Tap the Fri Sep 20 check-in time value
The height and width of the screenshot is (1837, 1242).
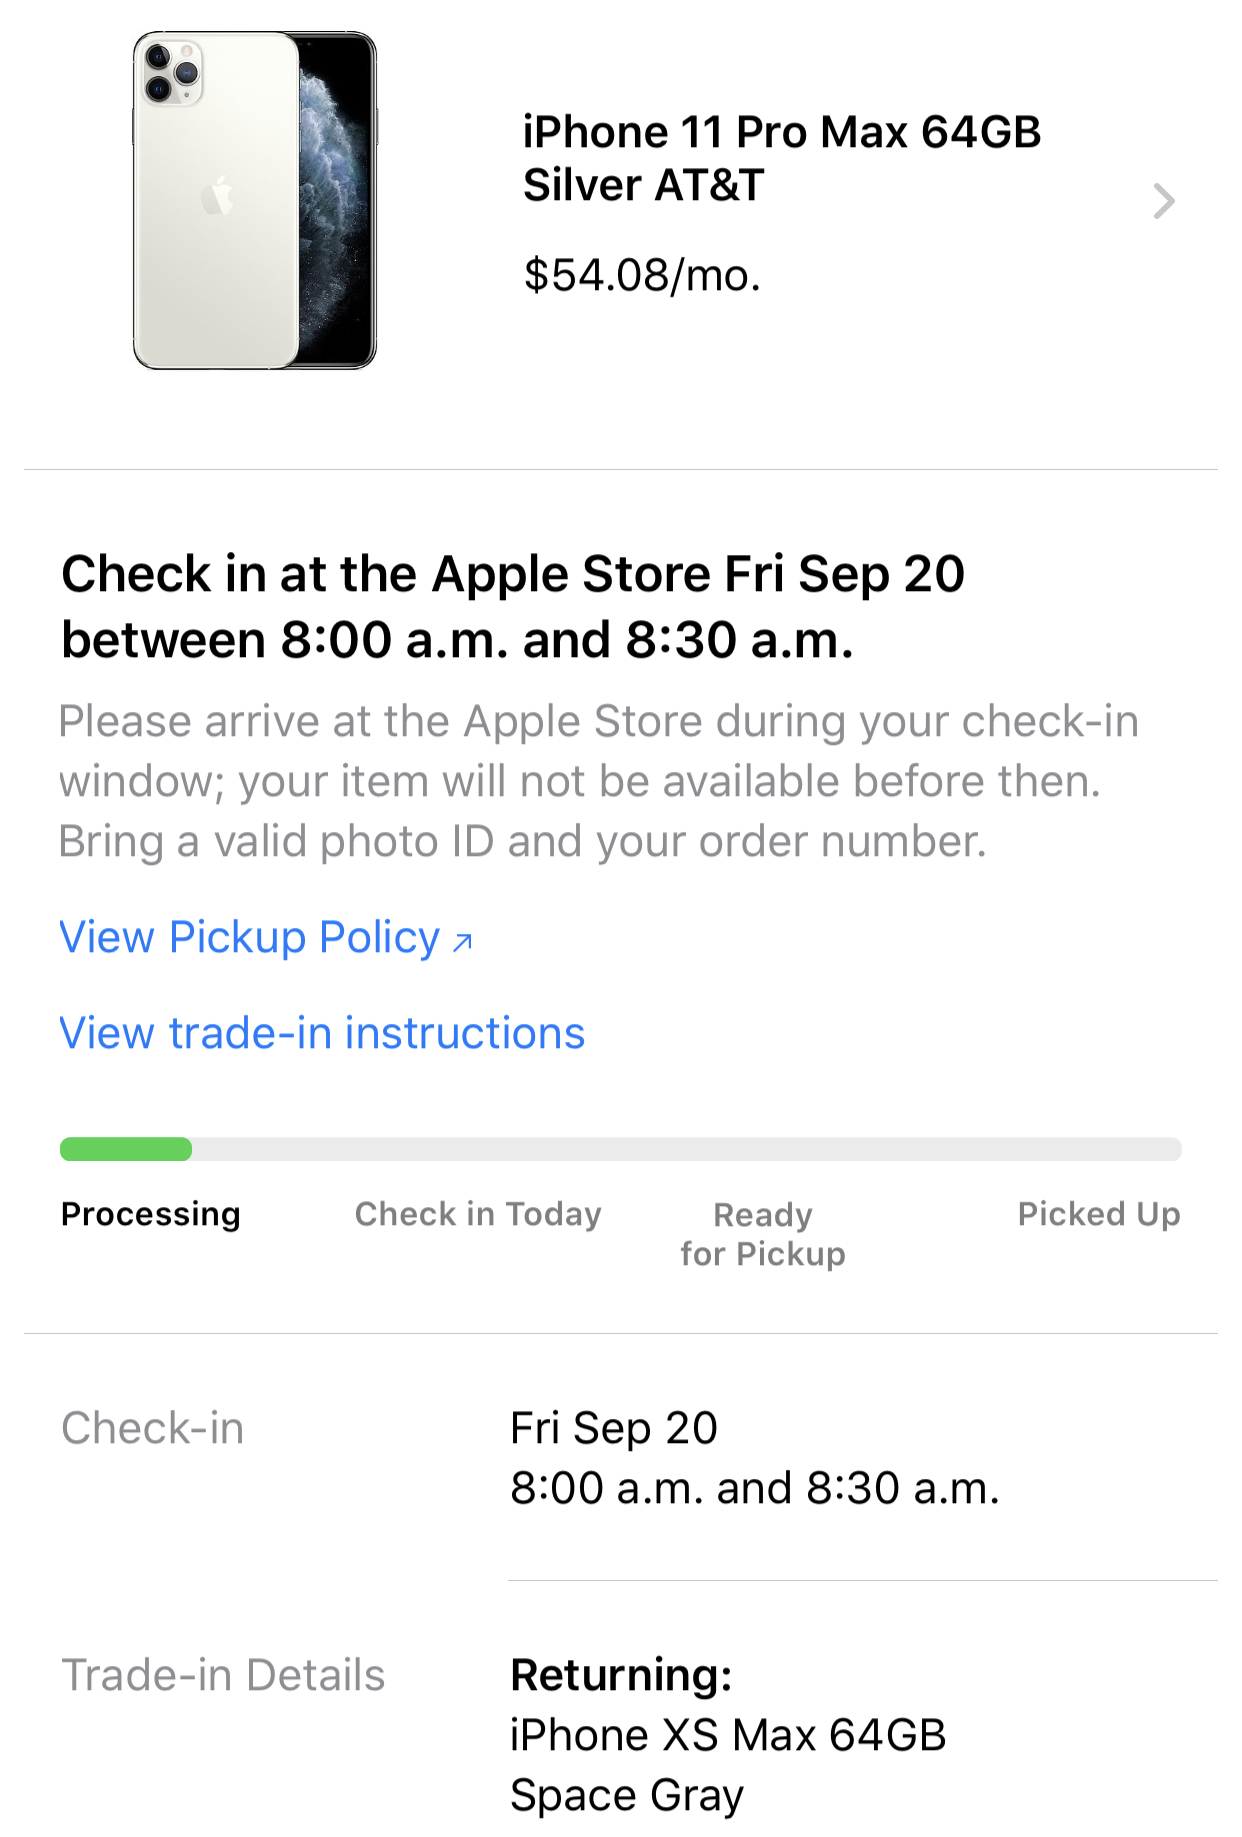click(x=755, y=1458)
